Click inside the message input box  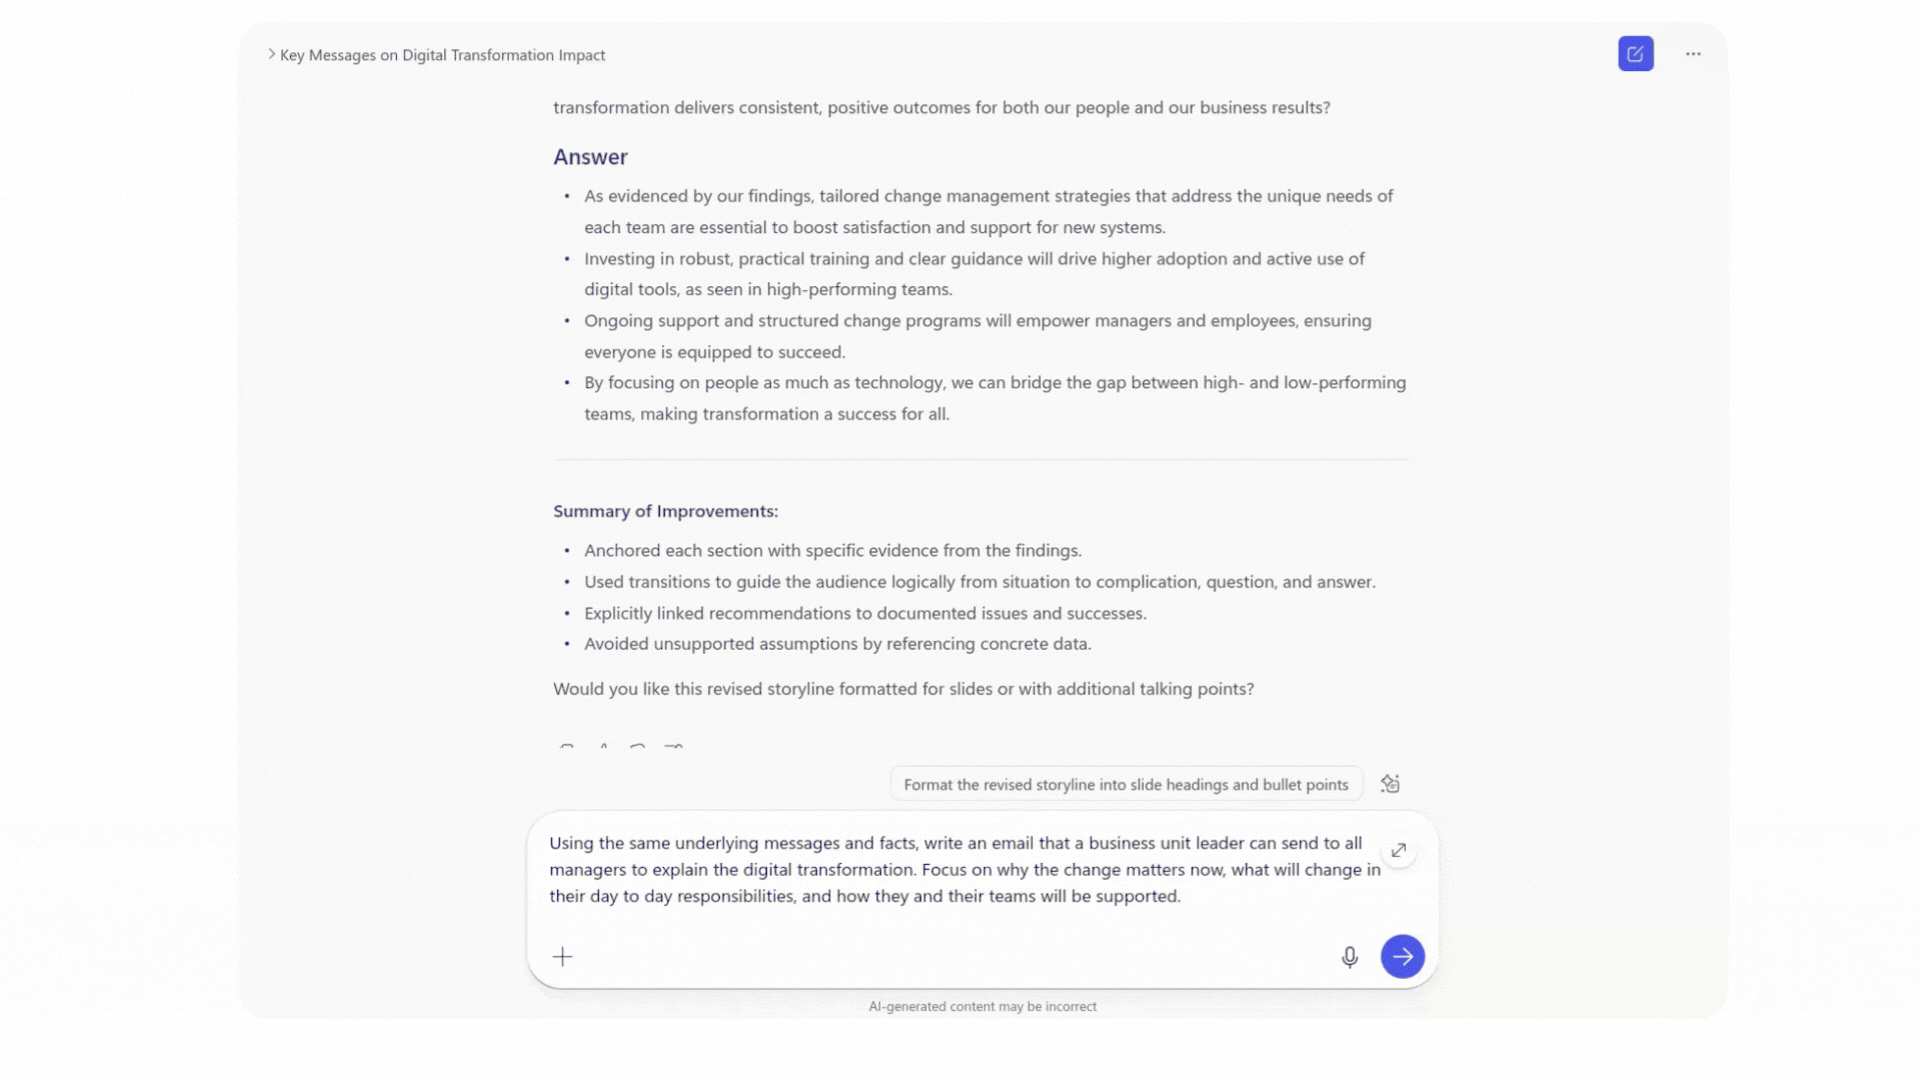point(960,870)
